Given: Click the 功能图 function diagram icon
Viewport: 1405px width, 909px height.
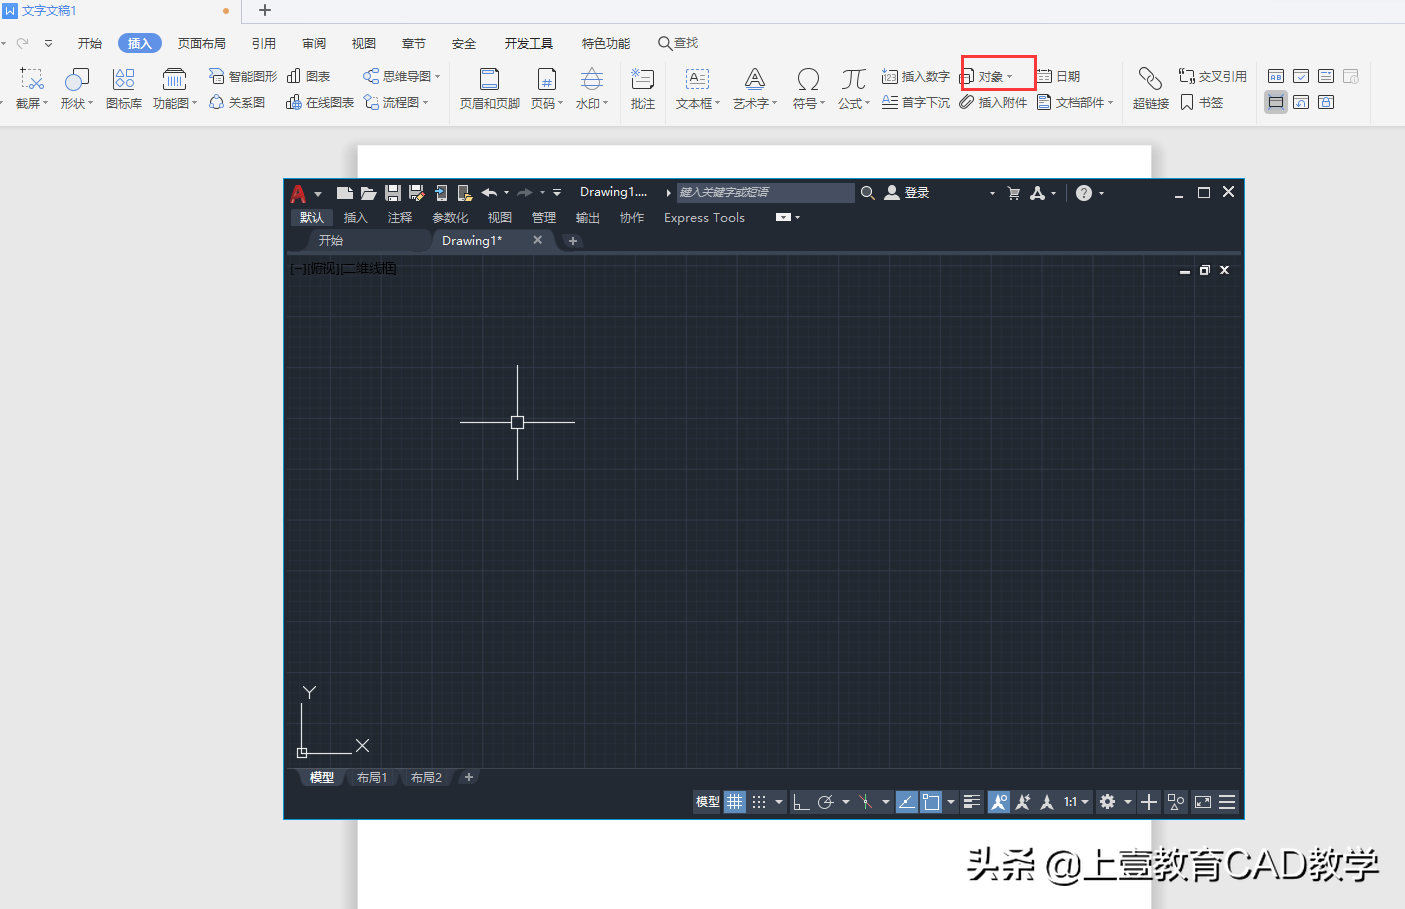Looking at the screenshot, I should pos(174,80).
